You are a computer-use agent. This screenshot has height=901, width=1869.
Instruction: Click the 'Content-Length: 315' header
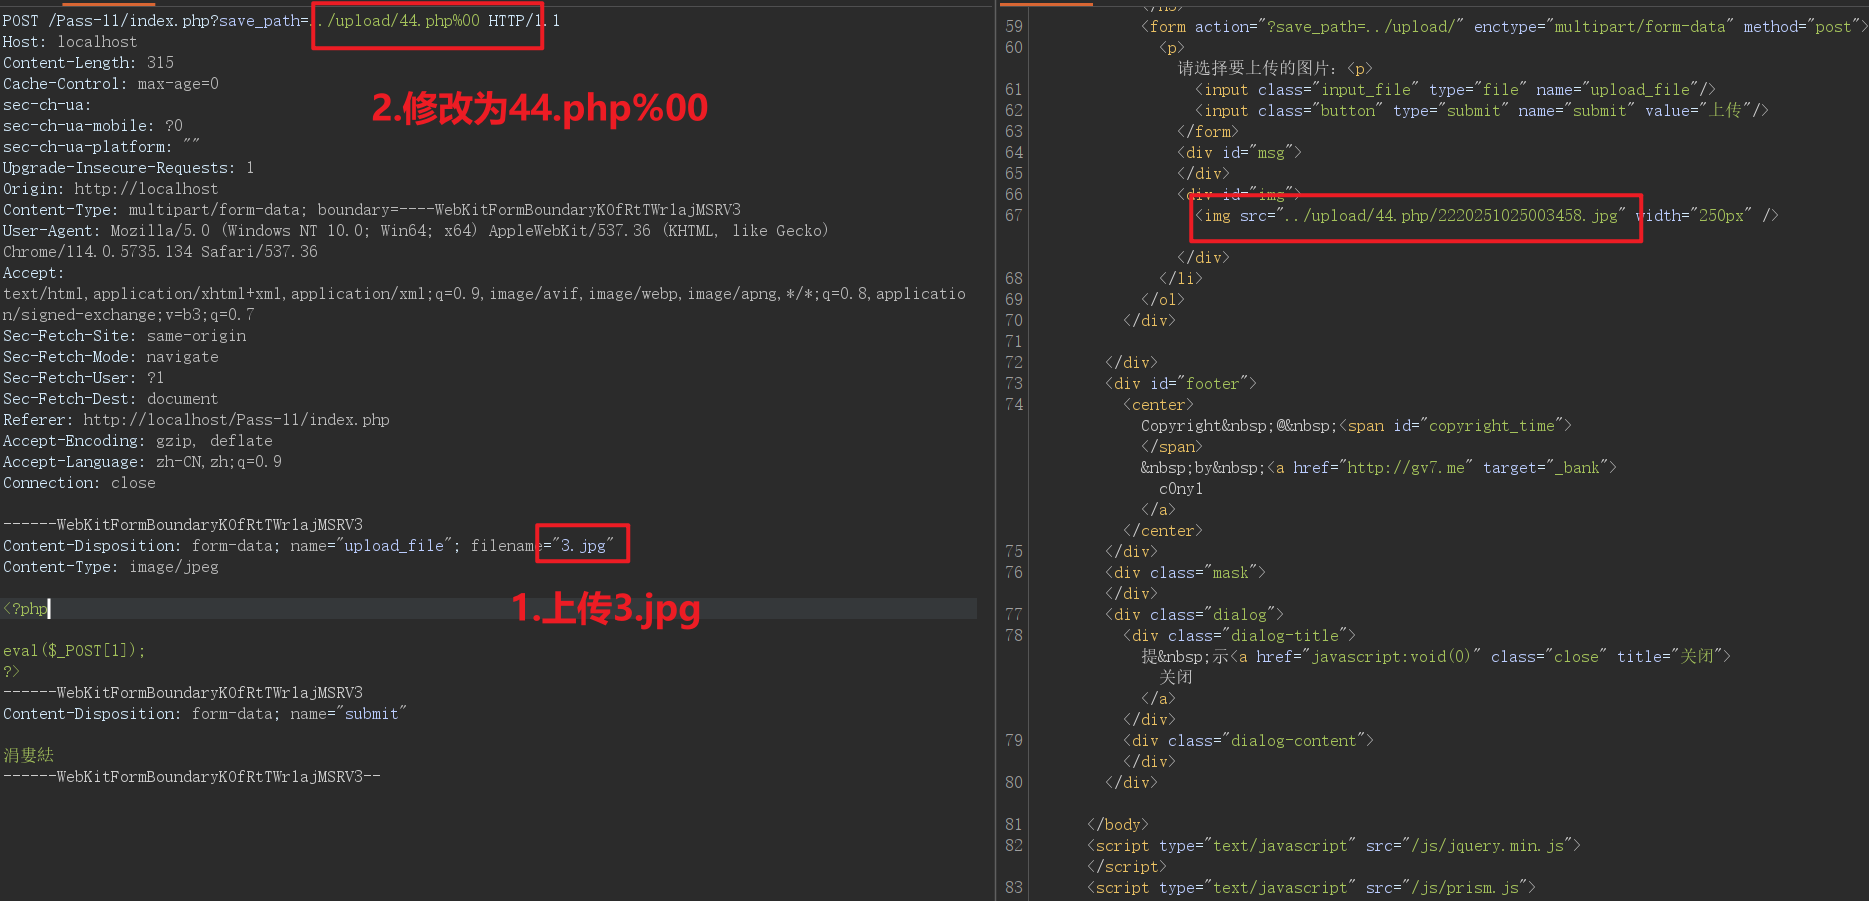click(x=88, y=62)
